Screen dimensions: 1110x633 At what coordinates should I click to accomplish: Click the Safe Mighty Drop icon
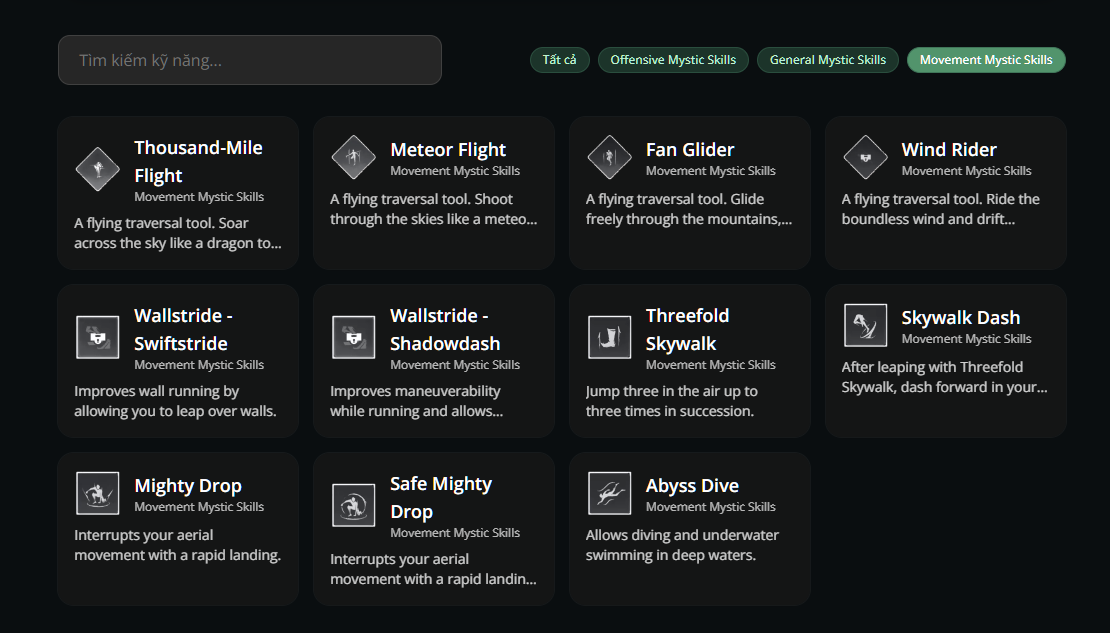coord(354,505)
